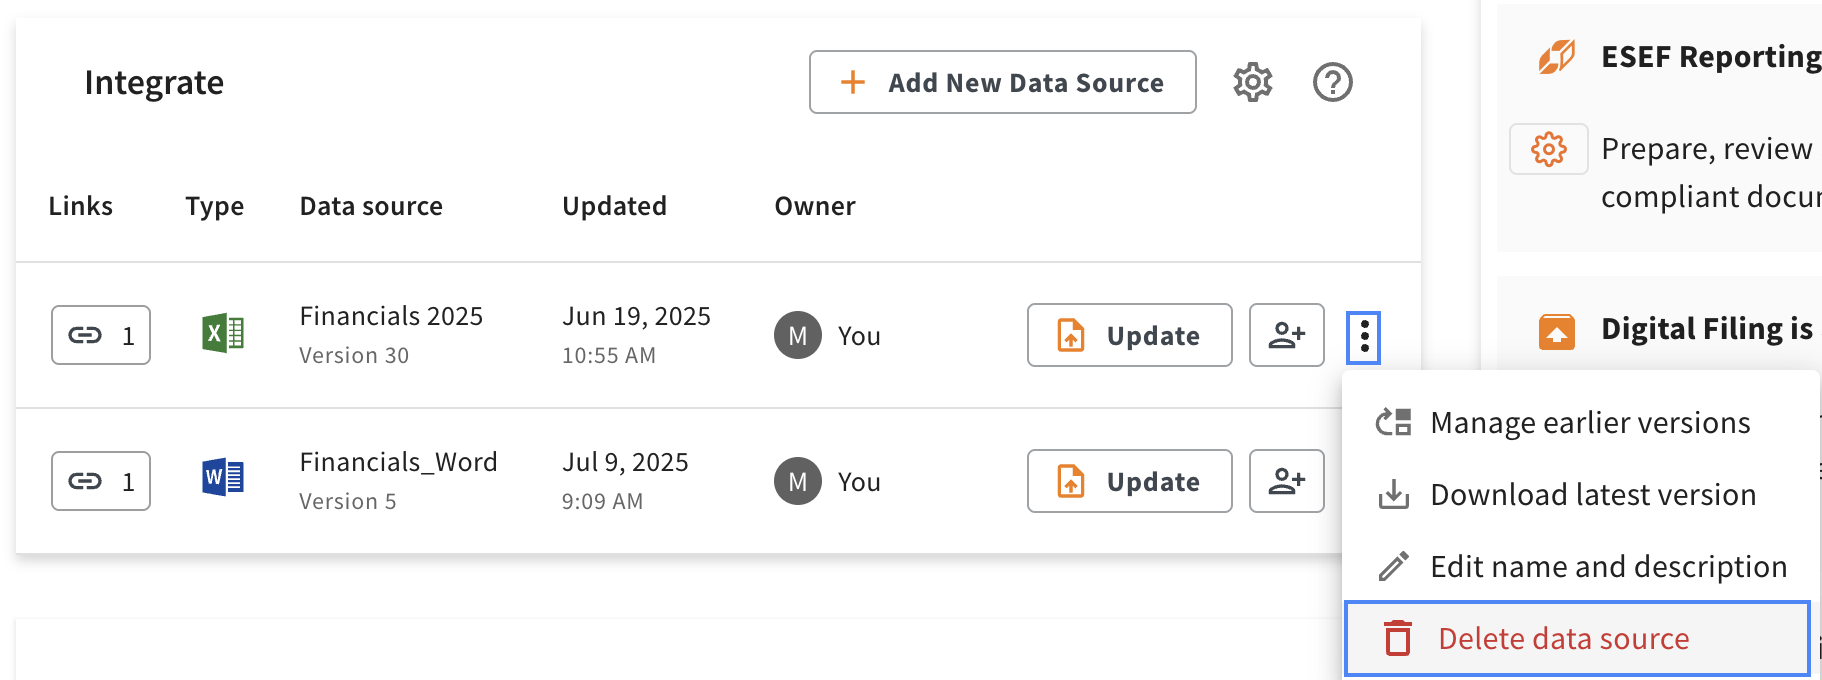Click the Word icon for Financials_Word
Screen dimensions: 1822x680
tap(223, 478)
